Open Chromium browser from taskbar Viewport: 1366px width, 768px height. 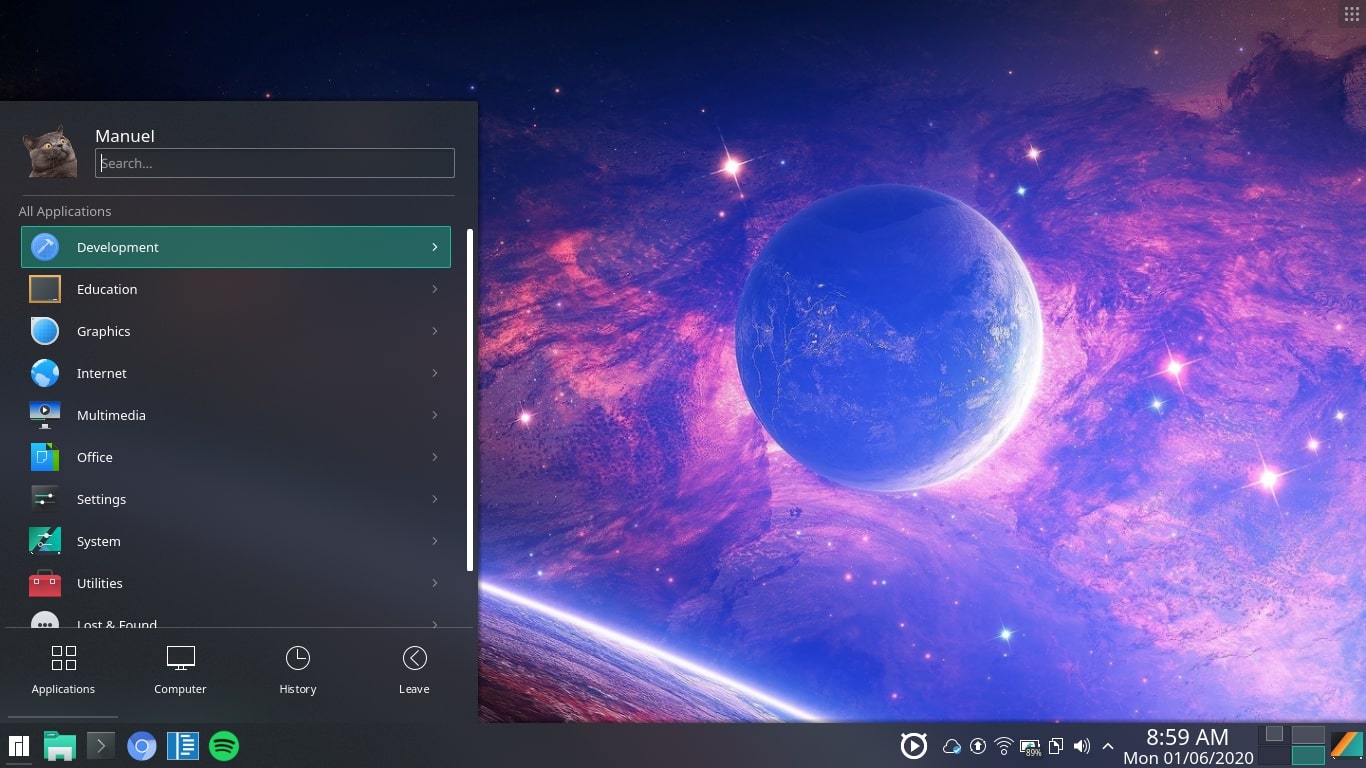142,746
